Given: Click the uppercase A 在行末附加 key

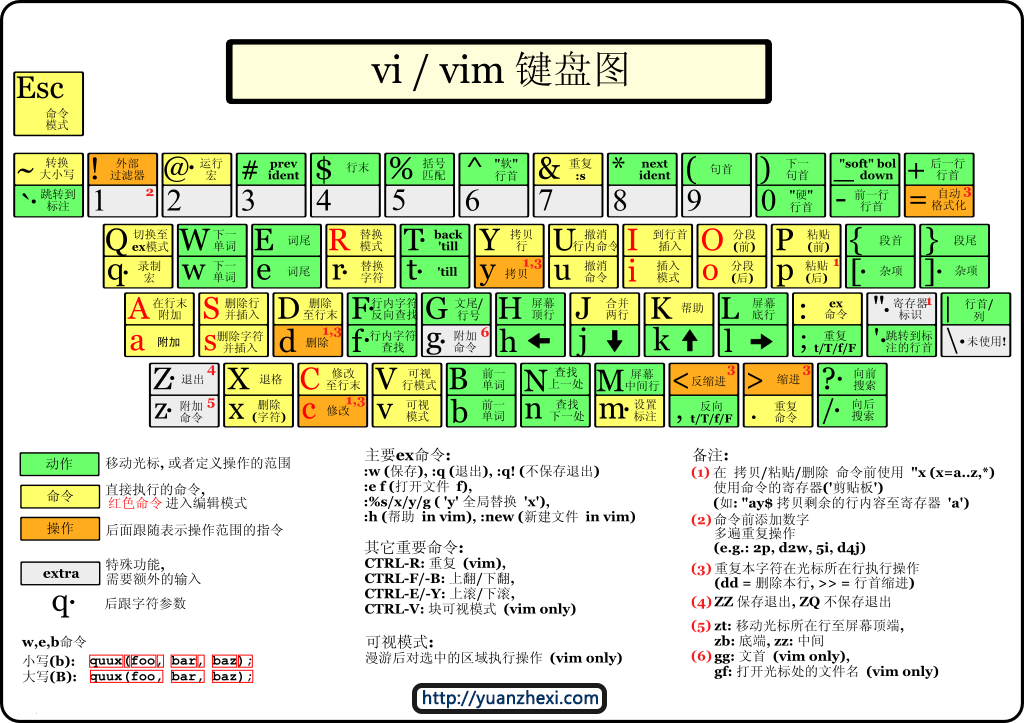Looking at the screenshot, I should tap(159, 310).
